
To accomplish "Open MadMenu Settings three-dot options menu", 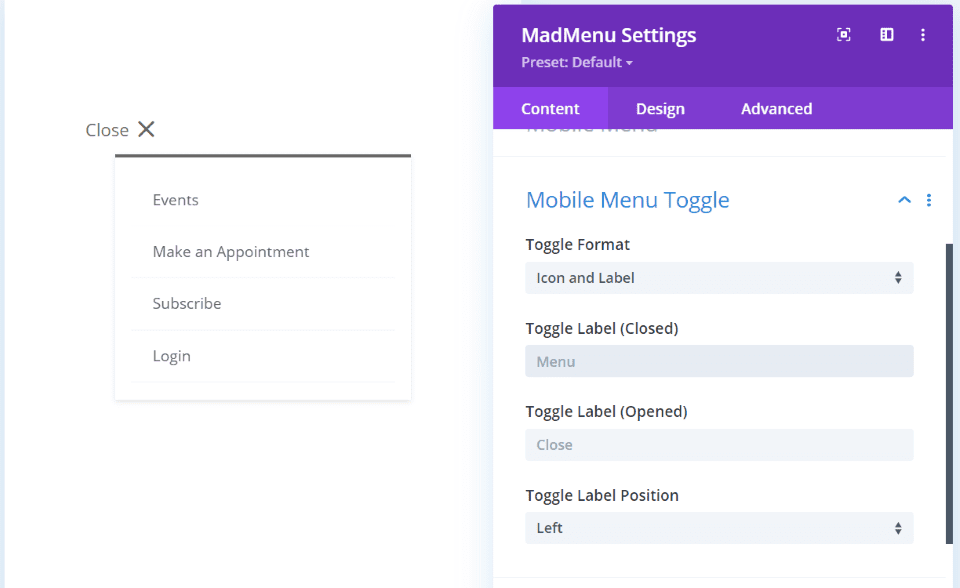I will point(923,35).
